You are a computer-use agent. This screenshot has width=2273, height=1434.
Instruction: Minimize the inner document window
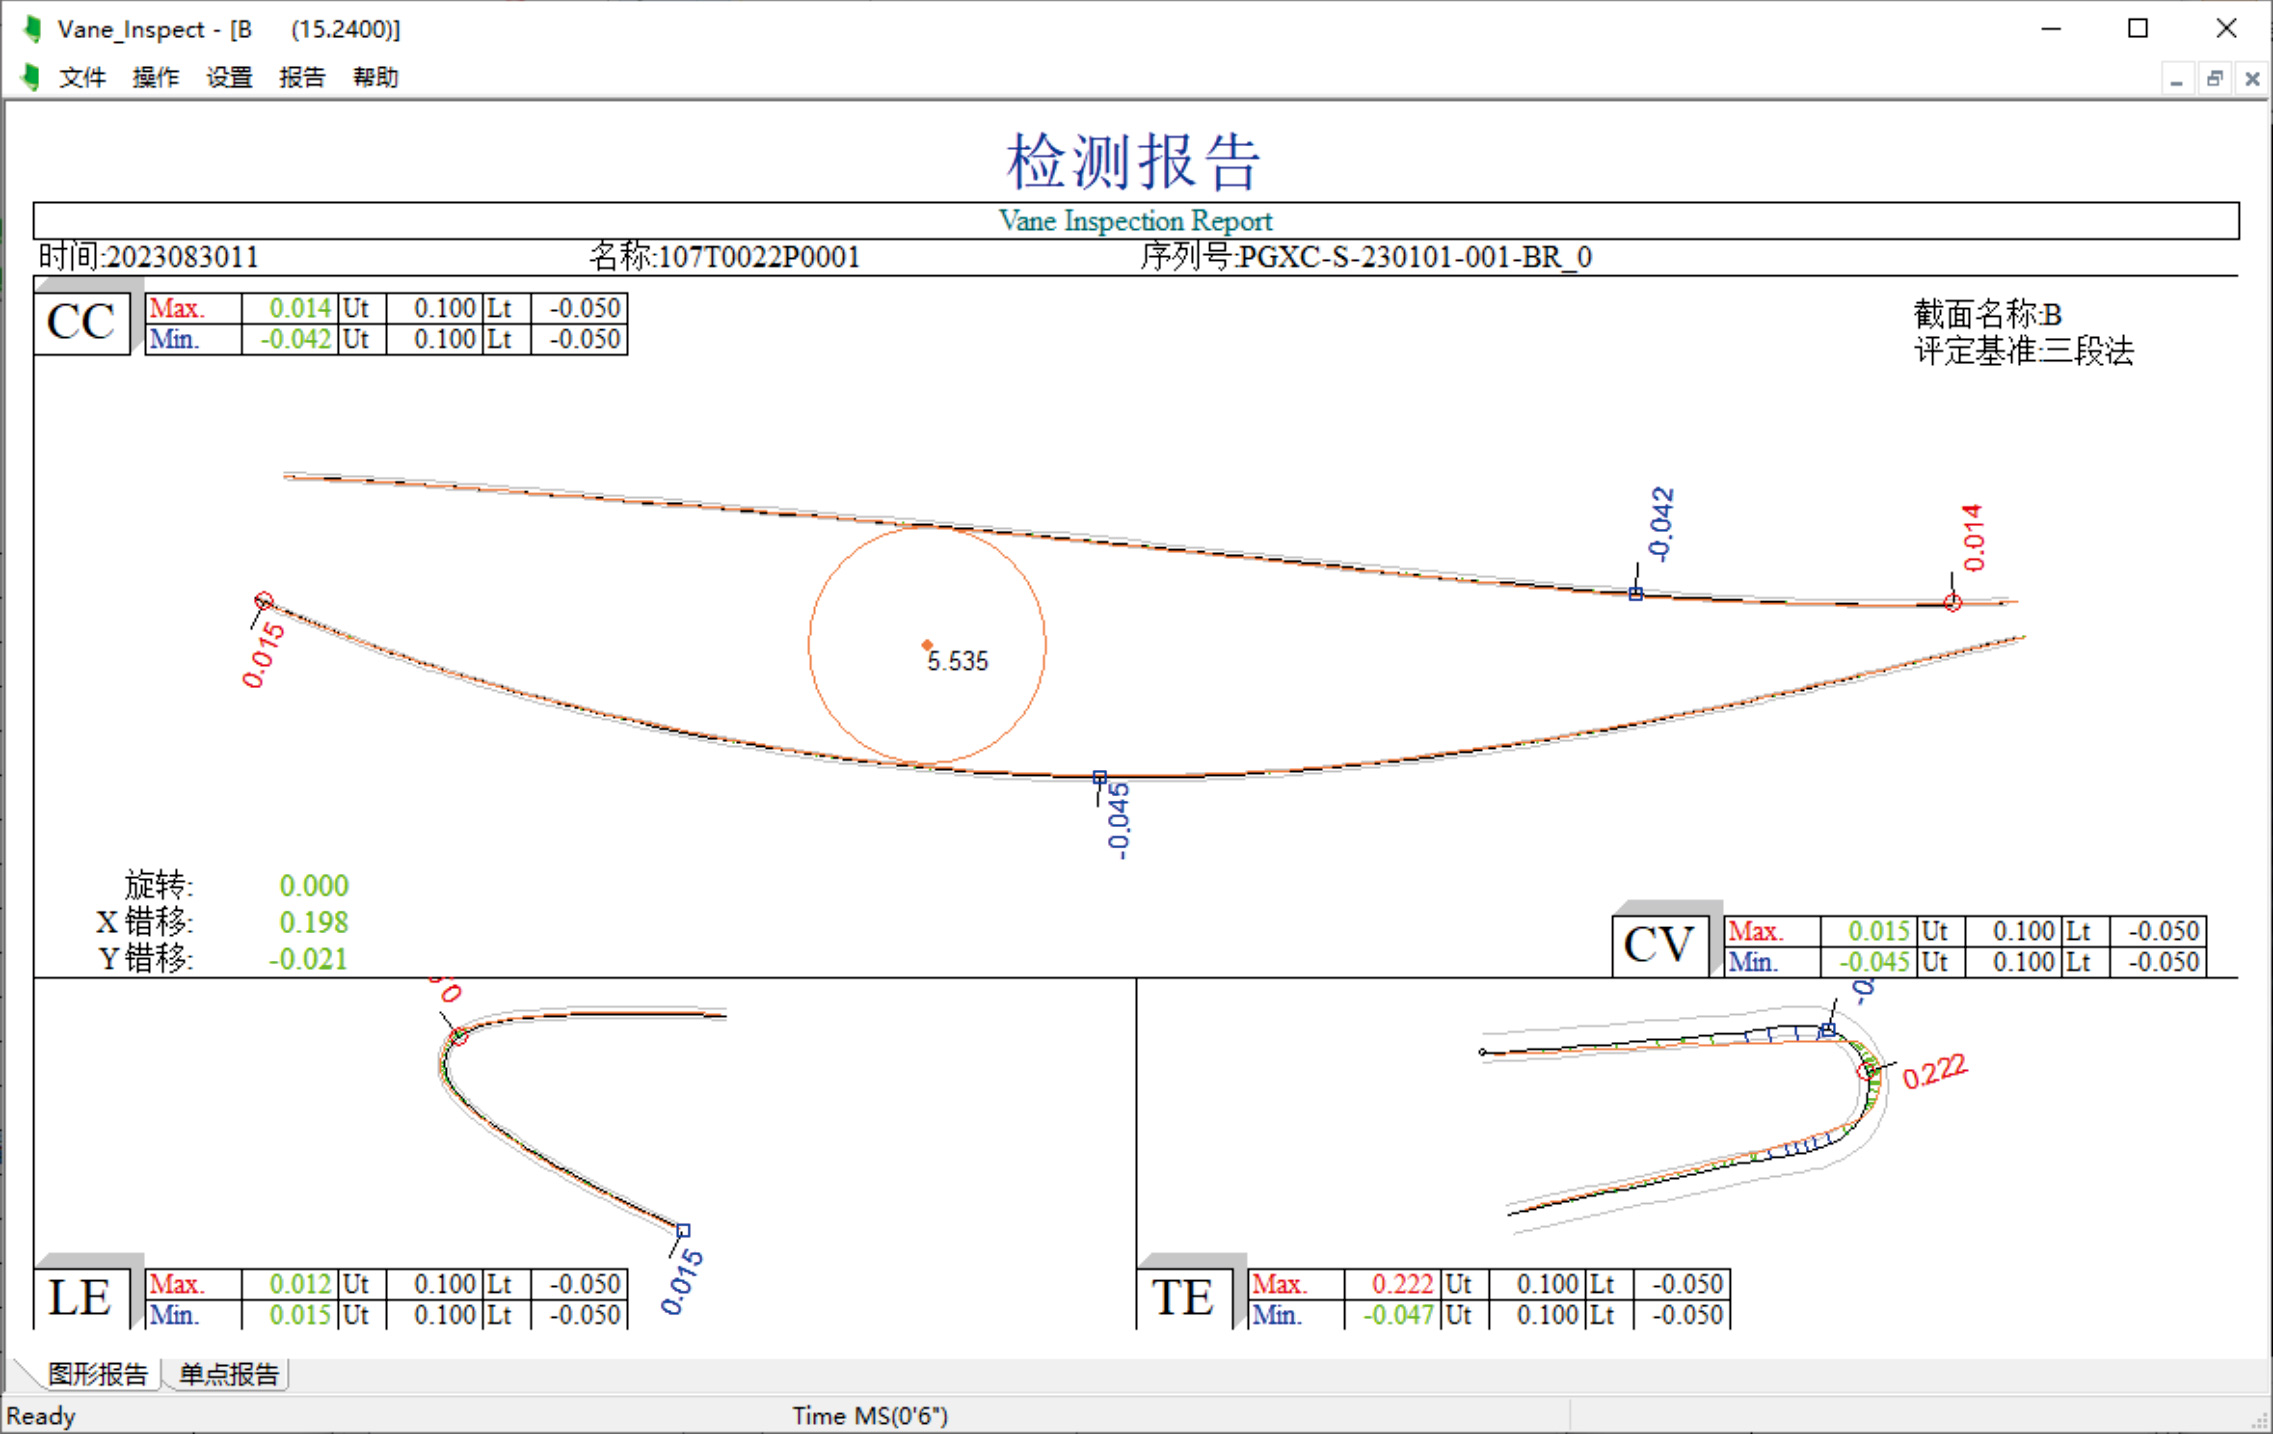(x=2176, y=79)
